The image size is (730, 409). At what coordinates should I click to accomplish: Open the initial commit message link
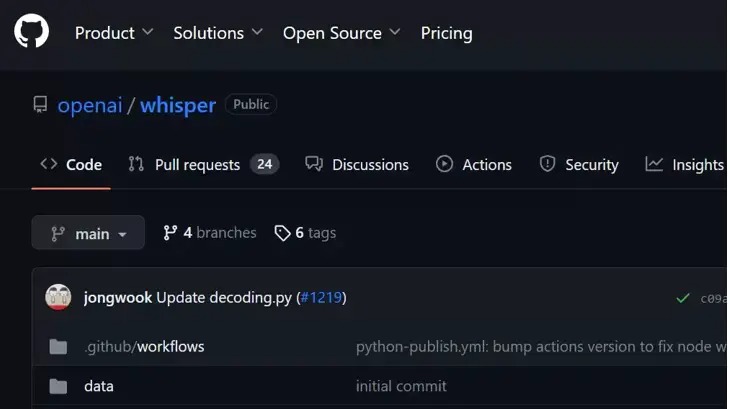tap(401, 386)
